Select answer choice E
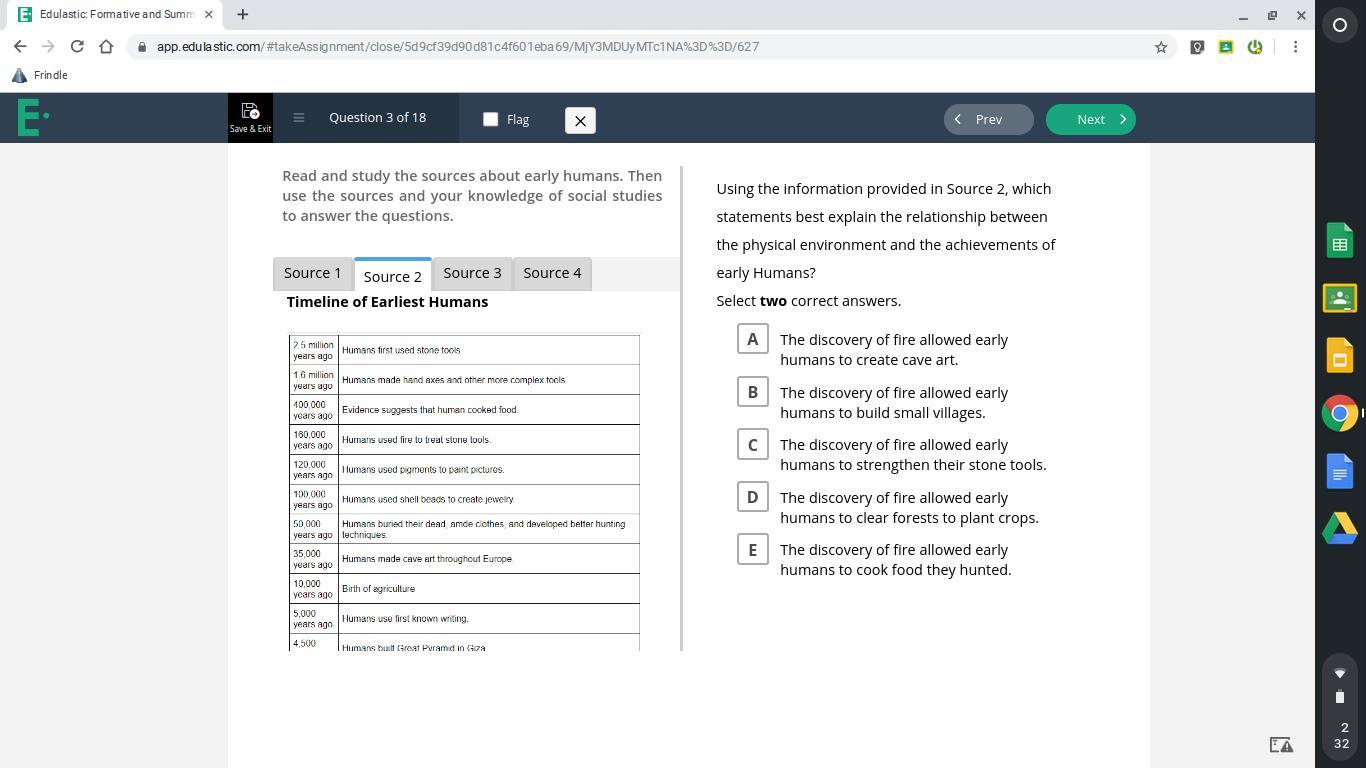1366x768 pixels. click(753, 550)
